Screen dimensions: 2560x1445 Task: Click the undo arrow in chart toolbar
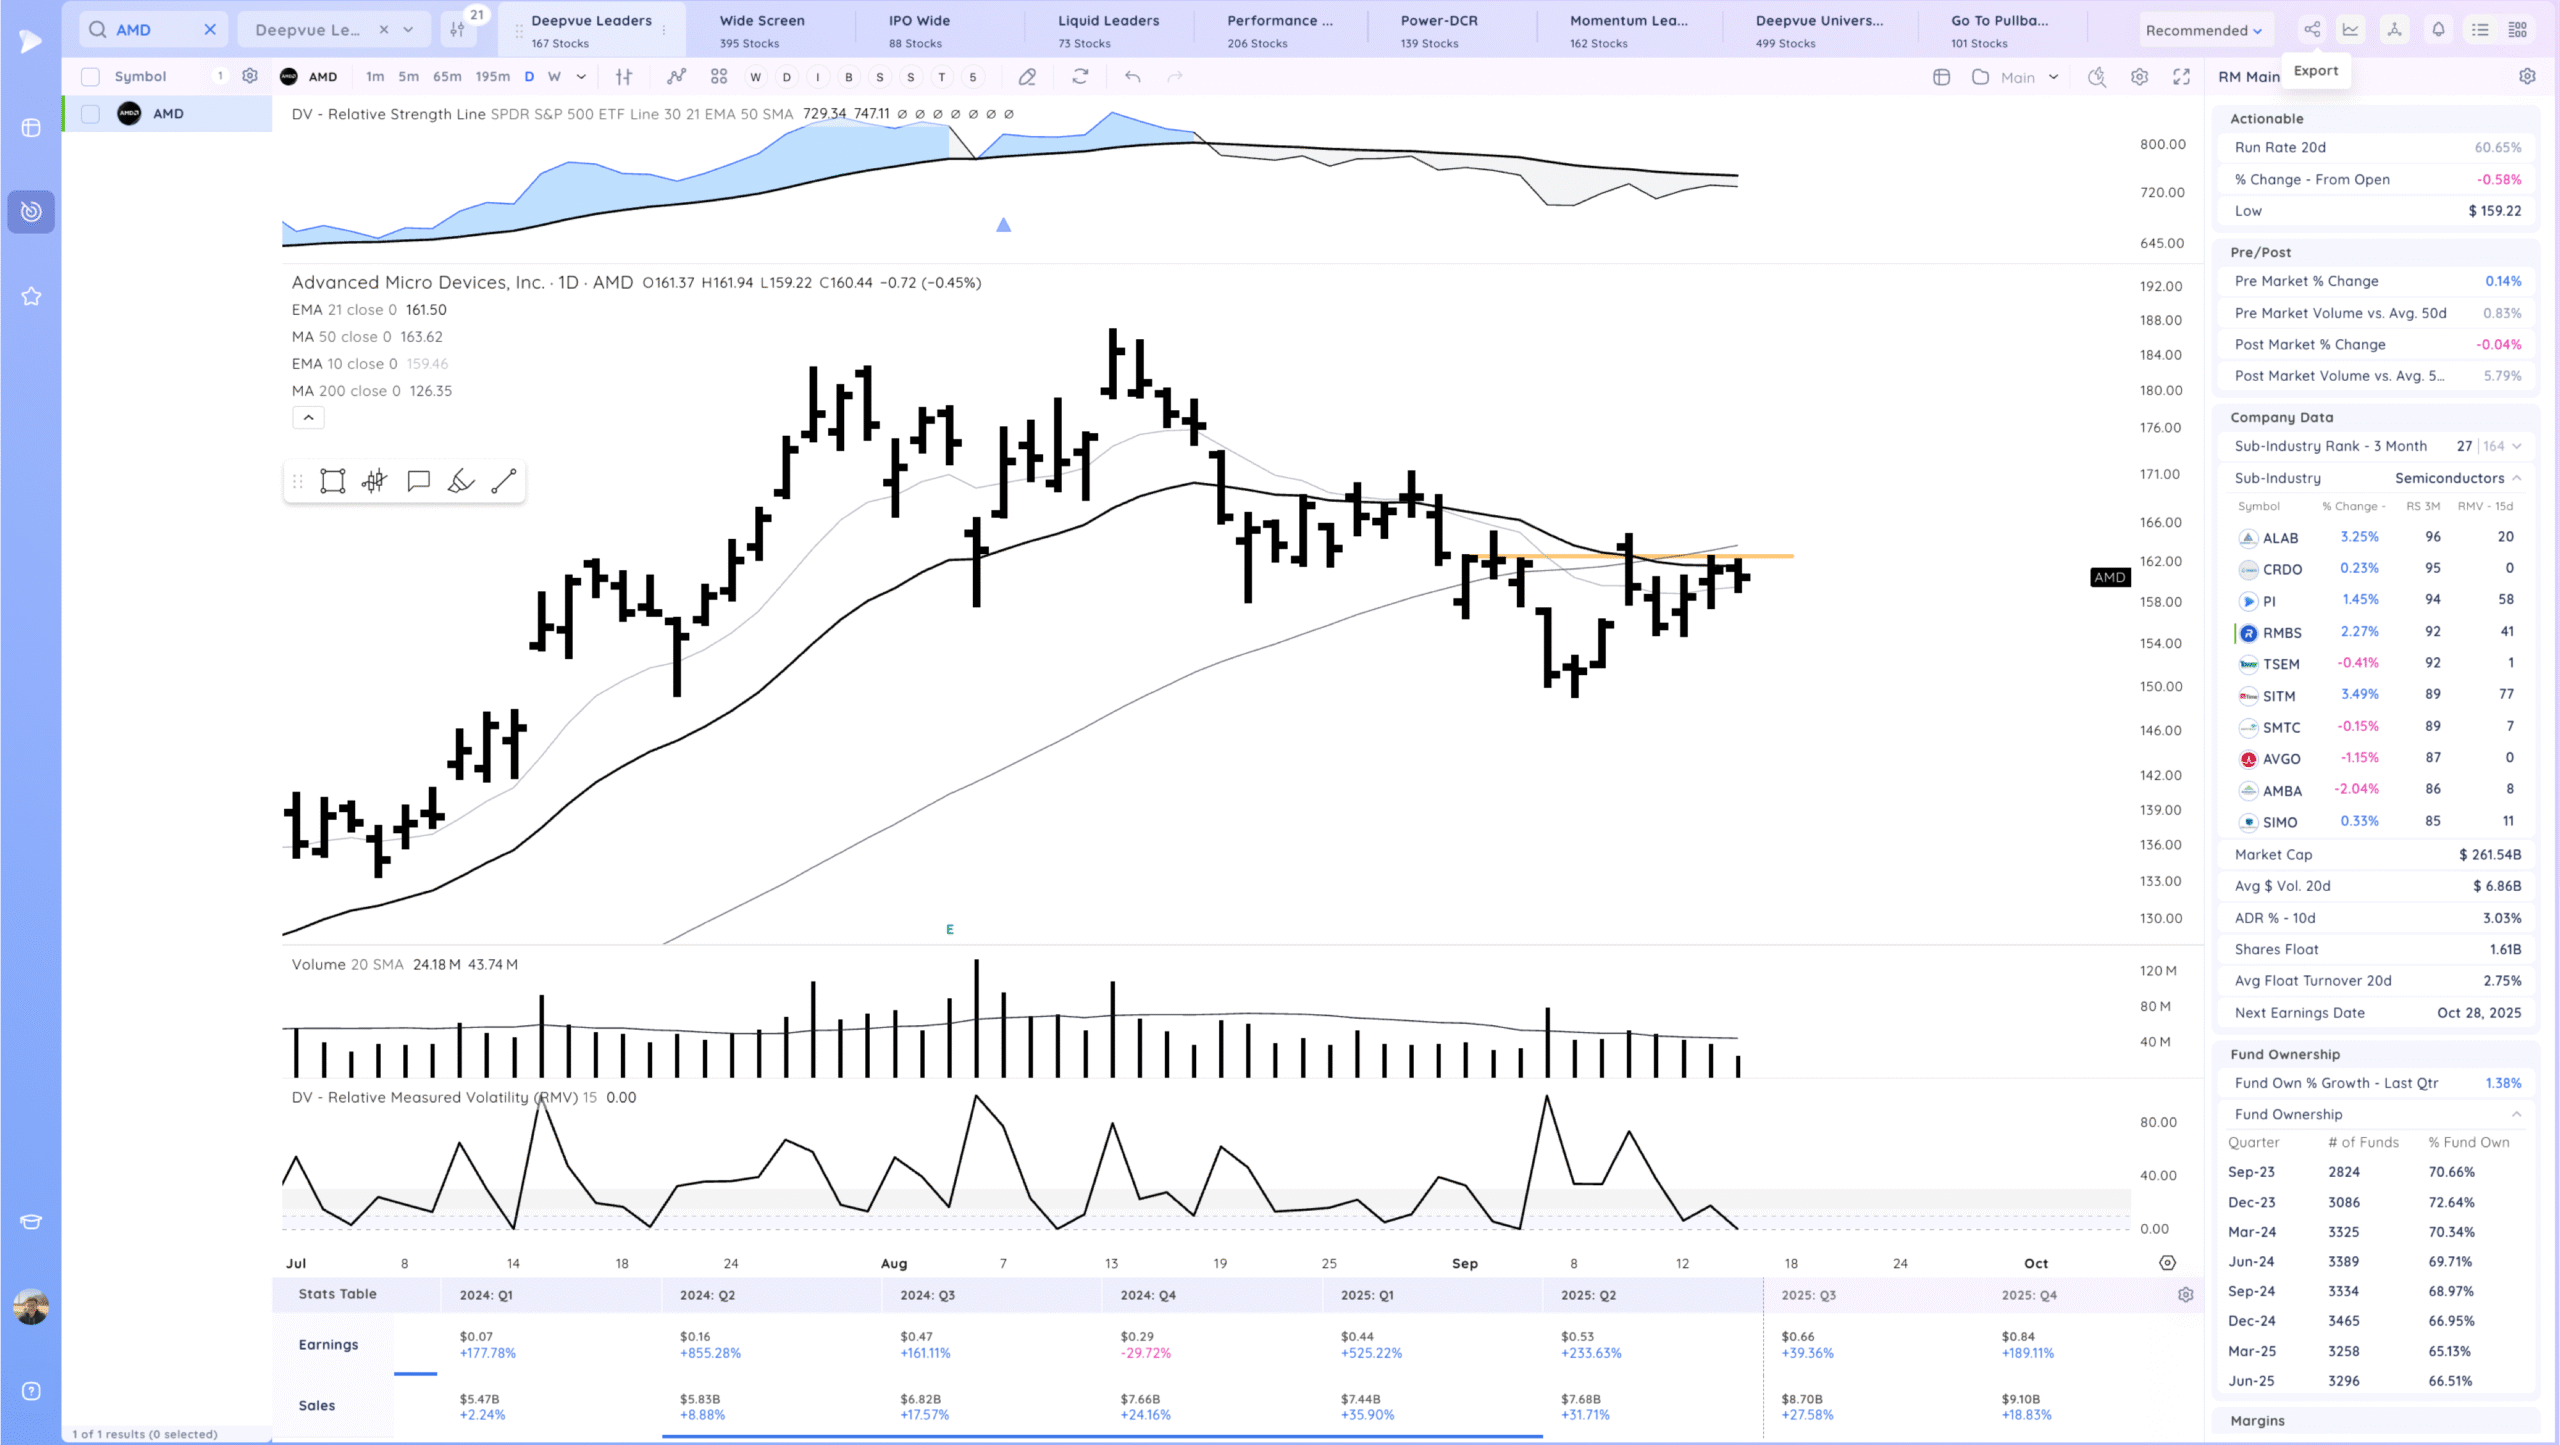click(x=1132, y=77)
